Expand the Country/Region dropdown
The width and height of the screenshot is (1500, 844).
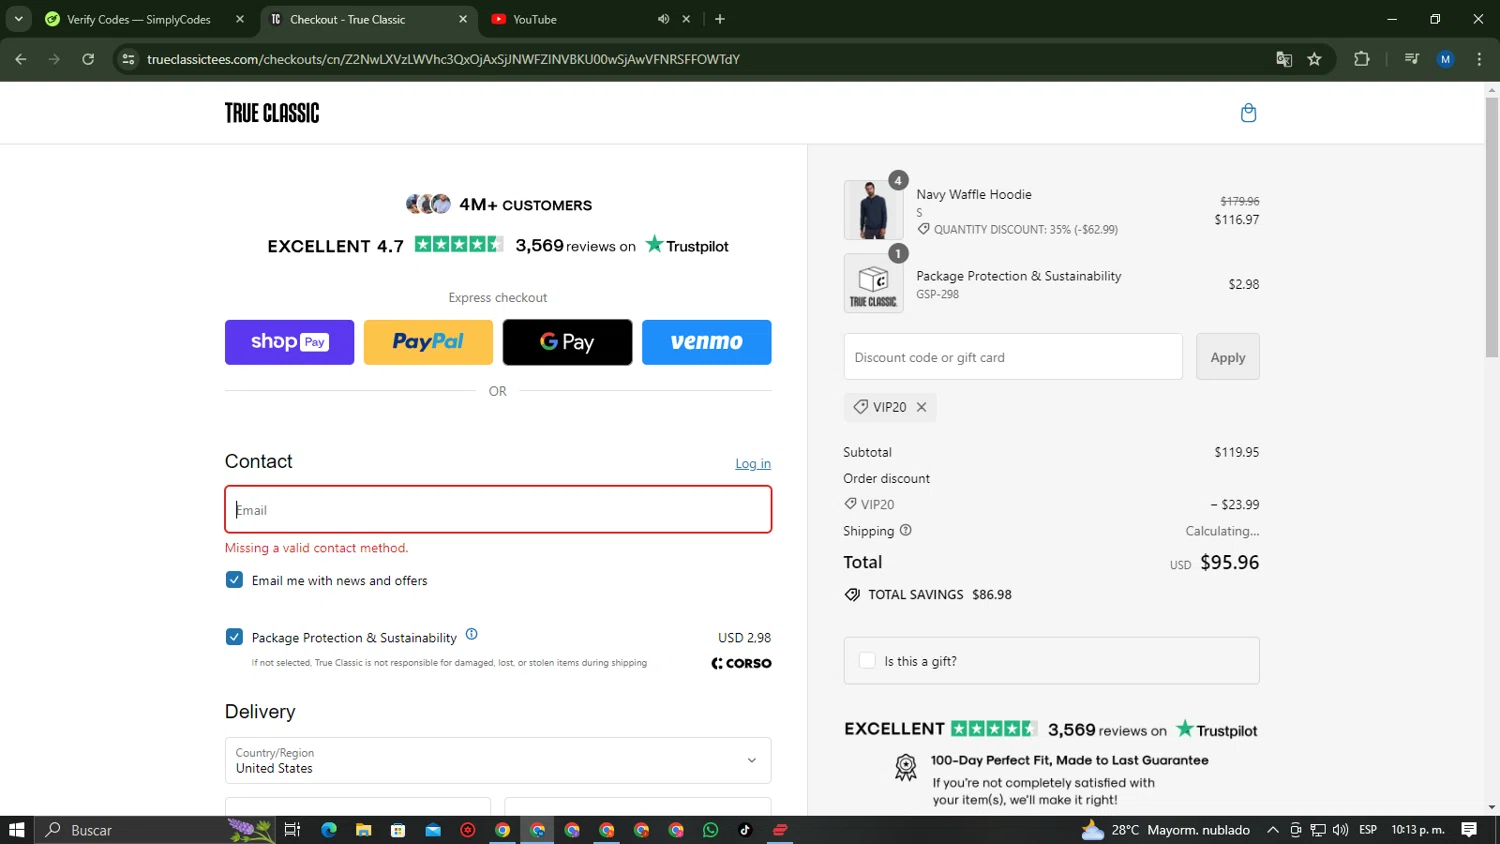[x=498, y=760]
